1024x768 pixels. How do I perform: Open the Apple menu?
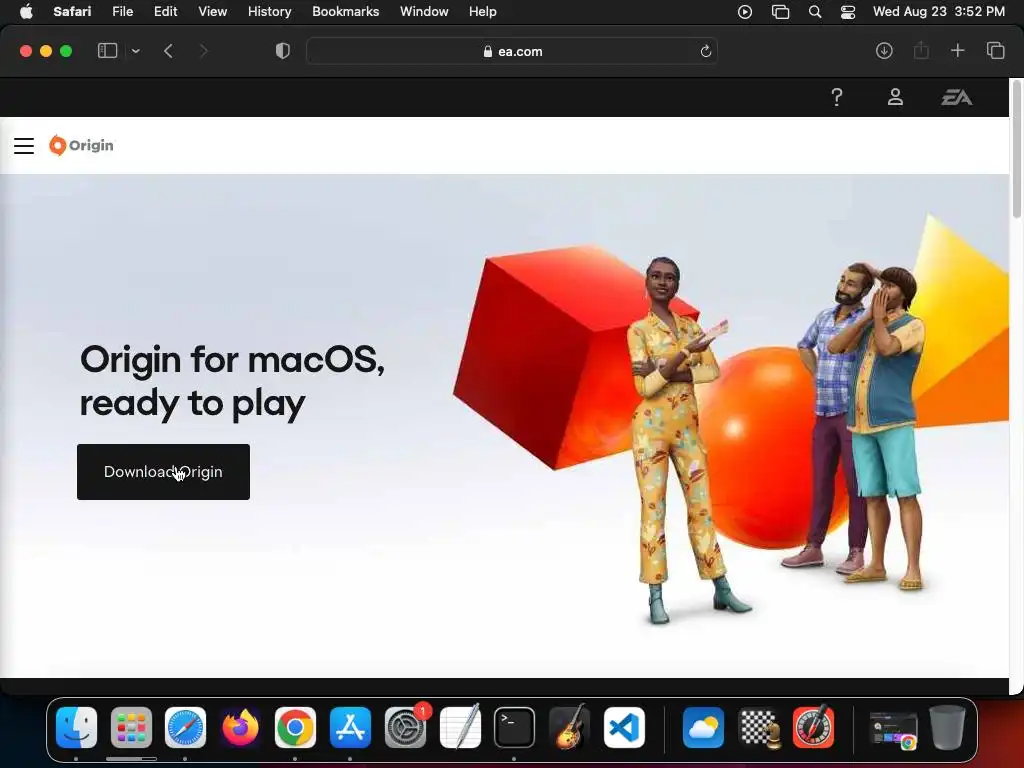point(26,12)
